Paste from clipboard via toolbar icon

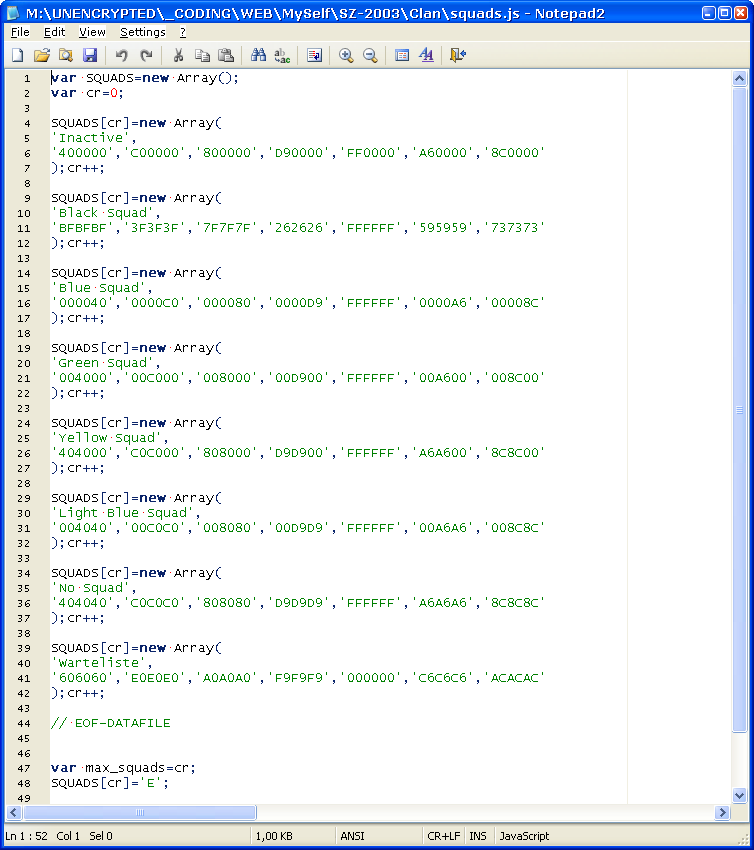(x=225, y=55)
